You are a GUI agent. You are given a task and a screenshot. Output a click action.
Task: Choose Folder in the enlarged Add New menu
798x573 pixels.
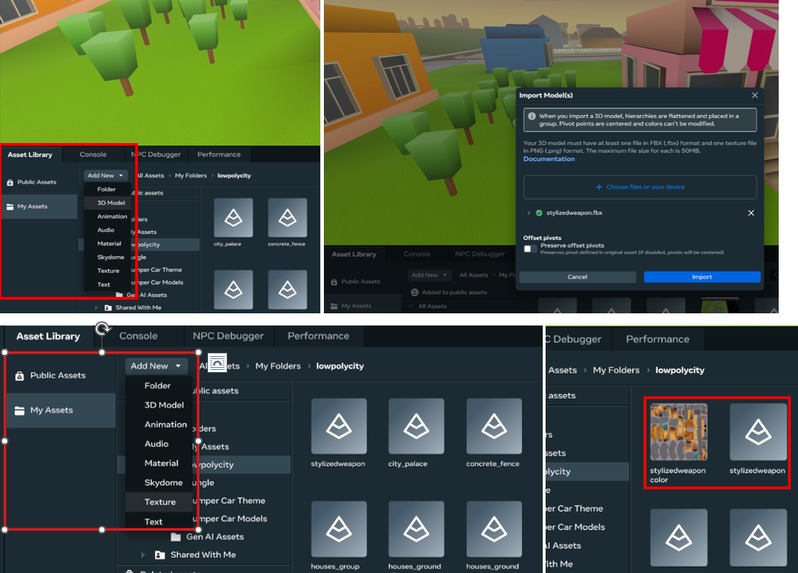click(157, 386)
